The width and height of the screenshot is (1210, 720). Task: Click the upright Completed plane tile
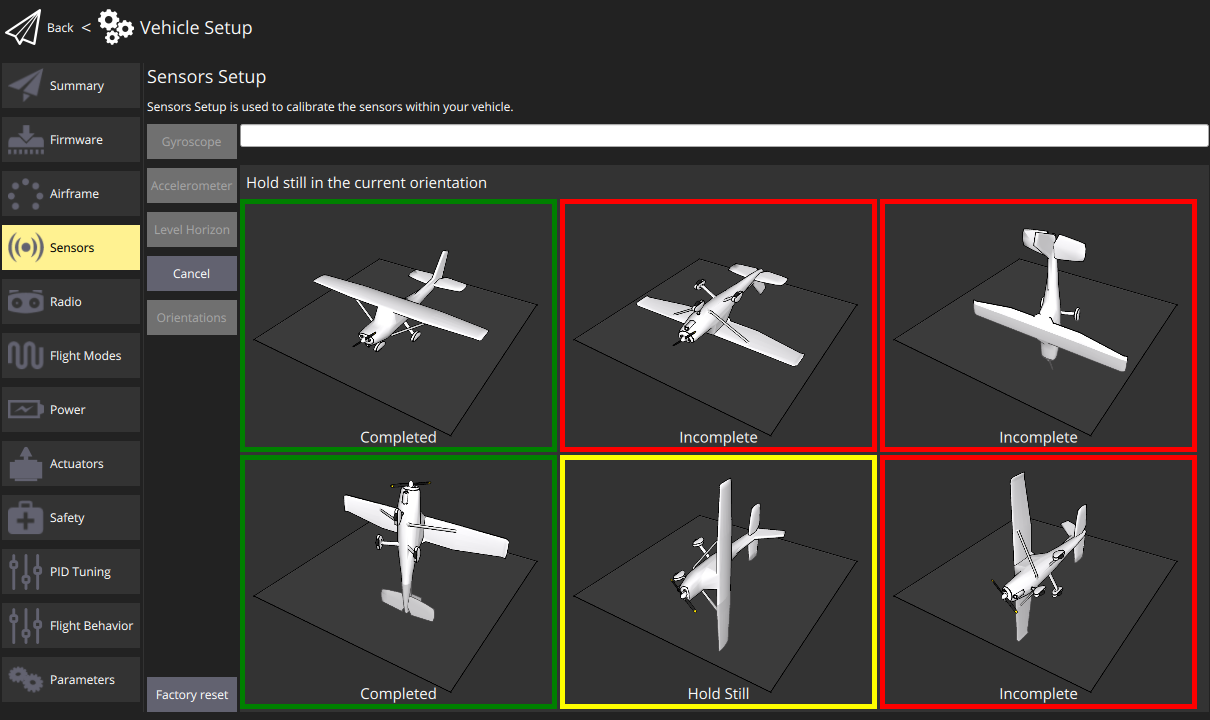(398, 325)
